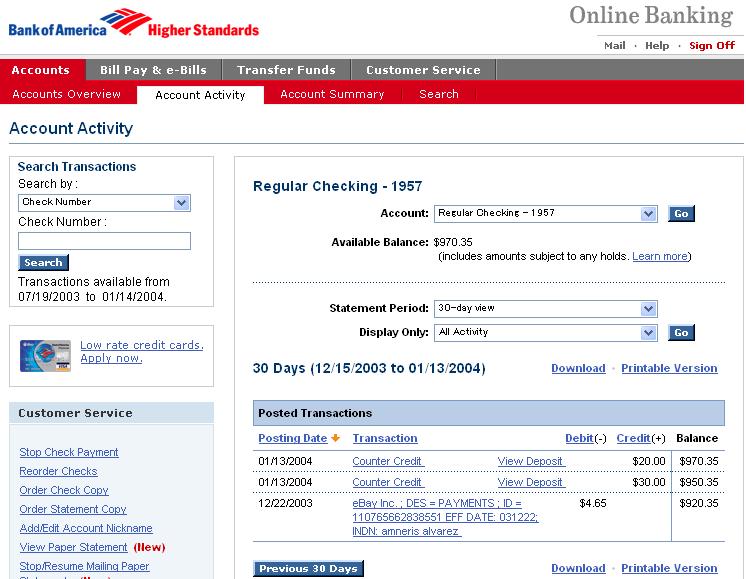Open View Deposit for the $20.00 credit
The width and height of the screenshot is (746, 579).
[531, 461]
